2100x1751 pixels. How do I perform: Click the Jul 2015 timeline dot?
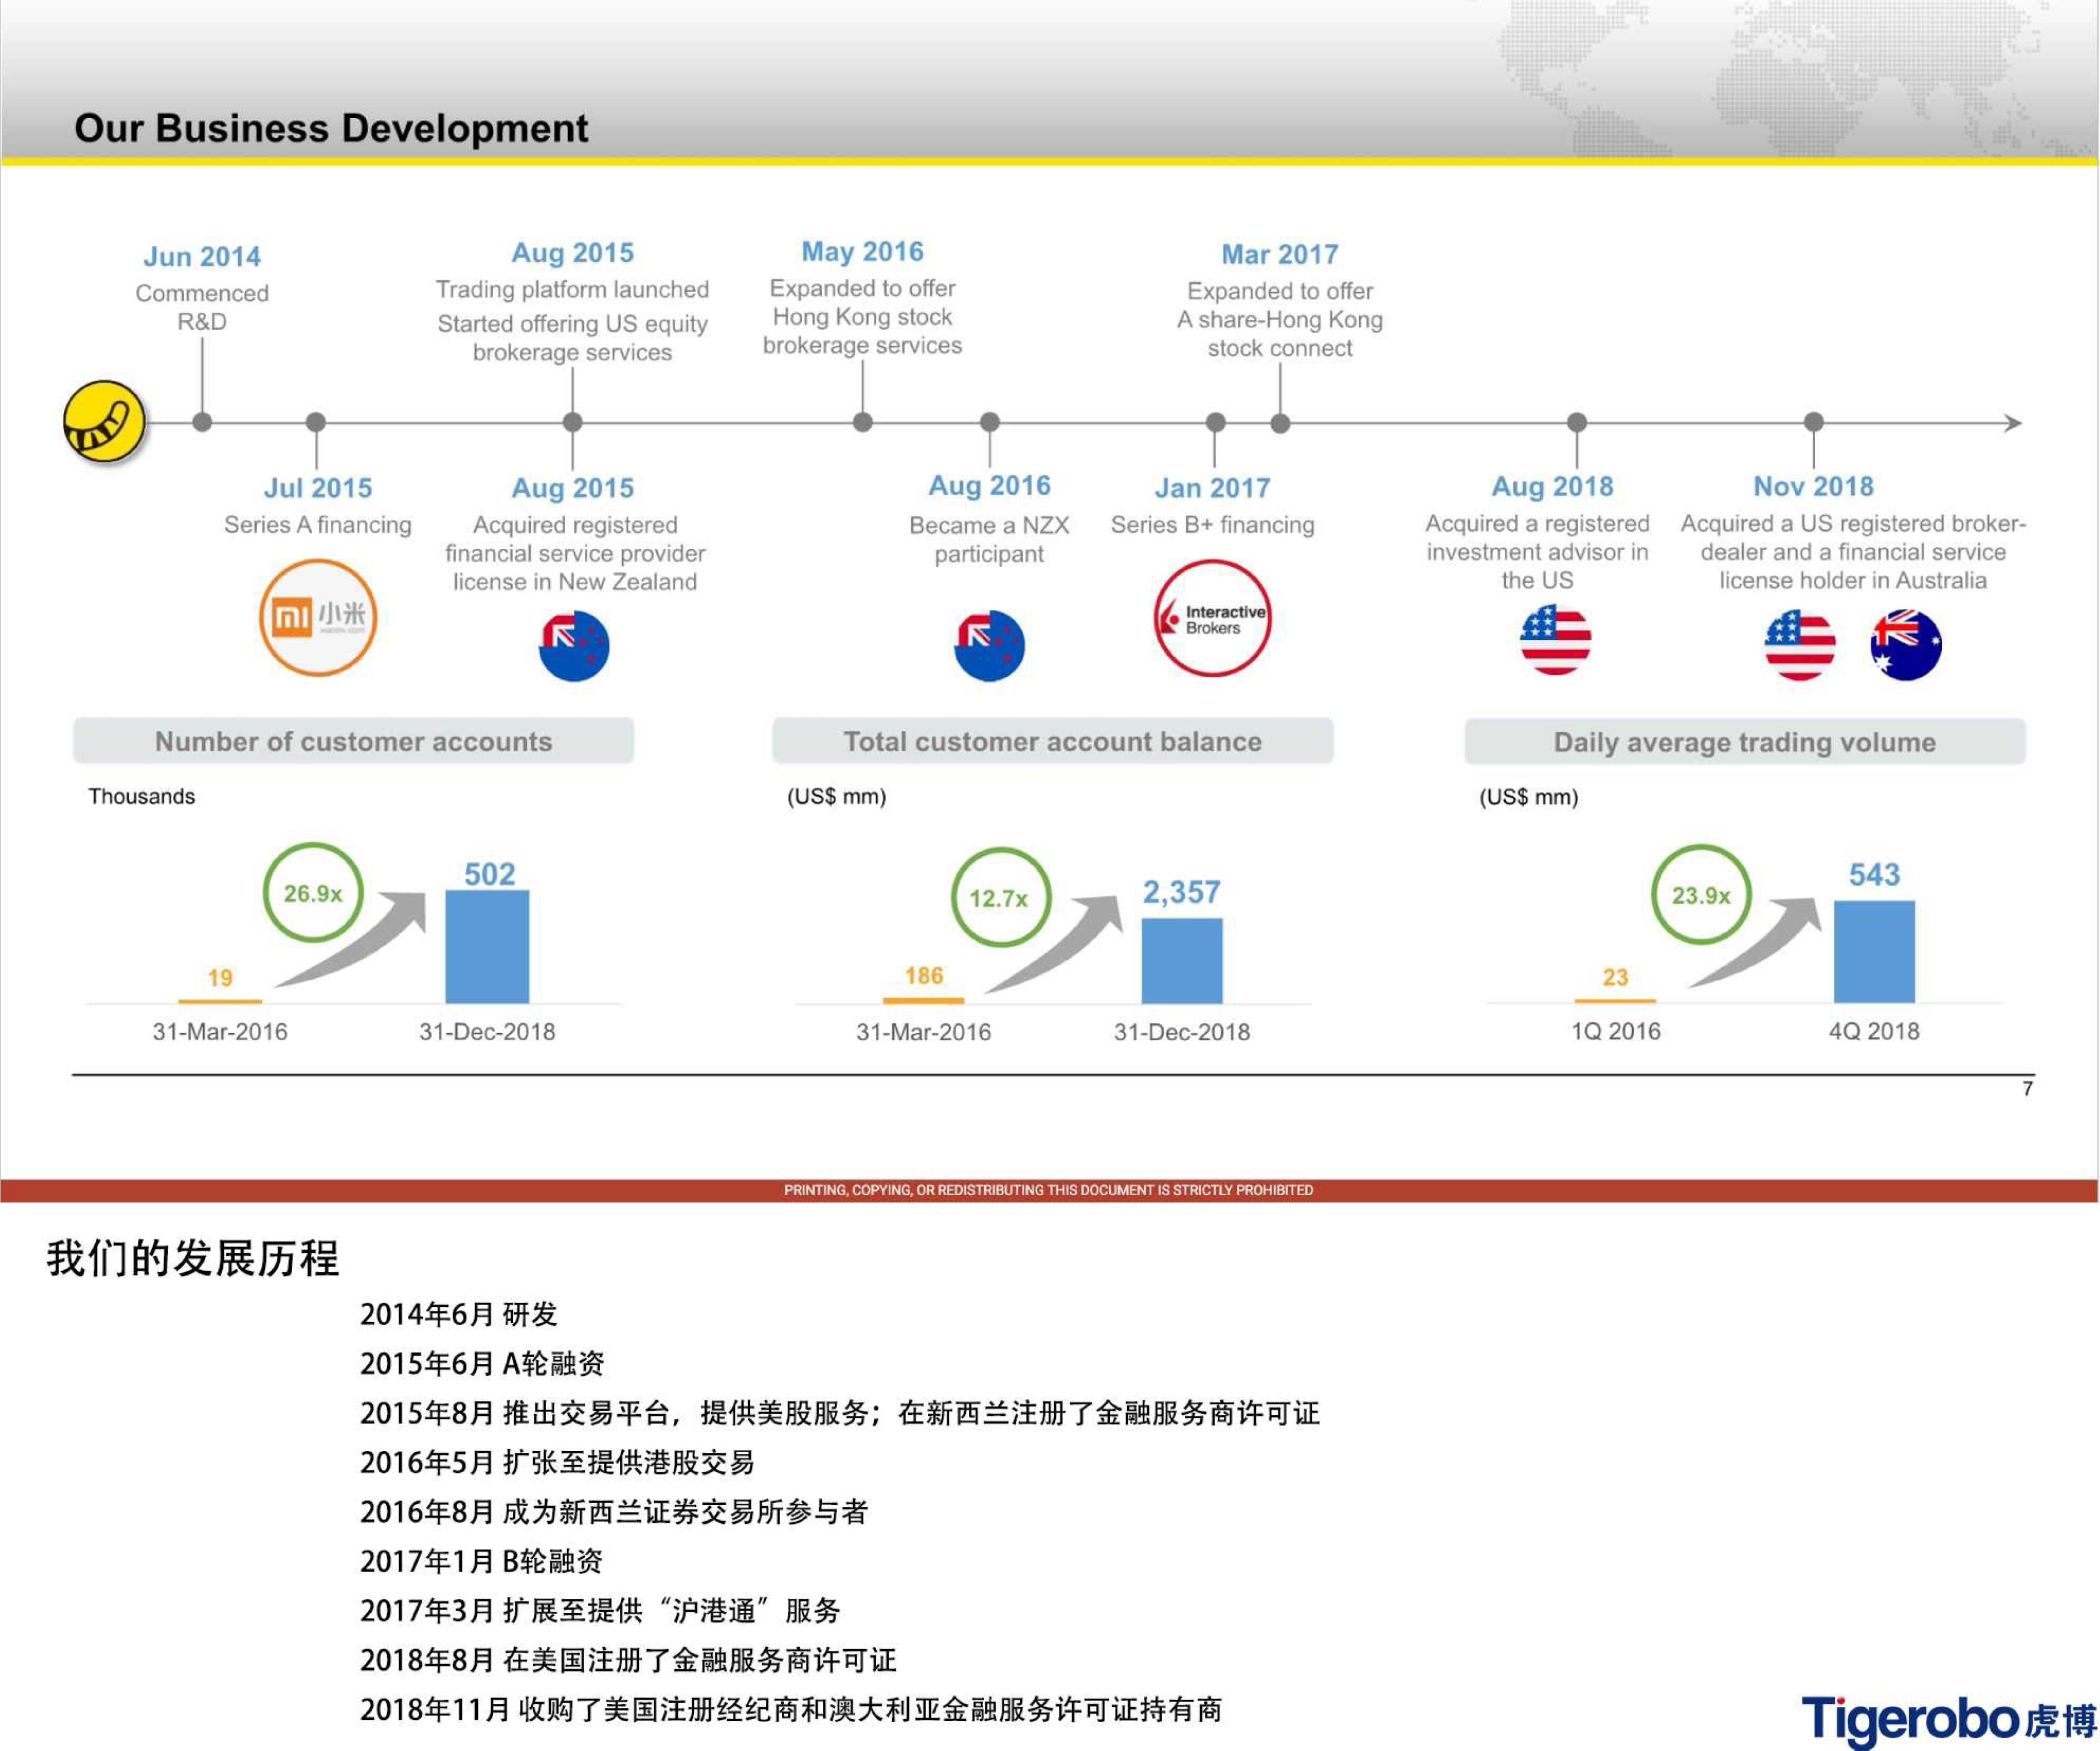pos(316,422)
